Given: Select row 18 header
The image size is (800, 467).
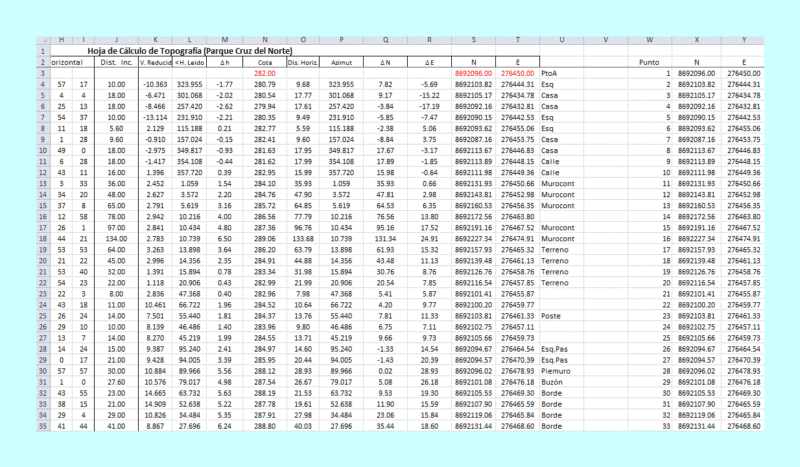Looking at the screenshot, I should click(43, 239).
